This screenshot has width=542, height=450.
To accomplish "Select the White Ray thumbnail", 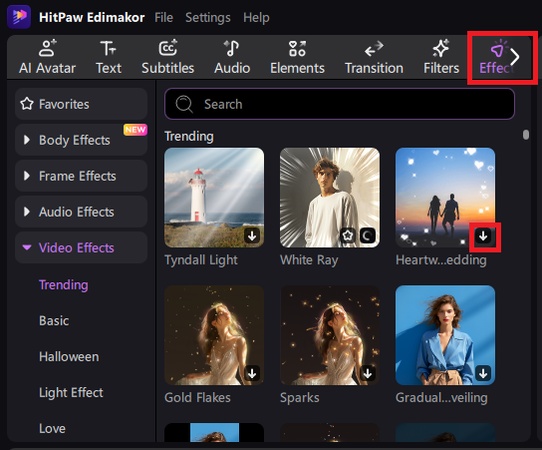I will click(x=329, y=197).
